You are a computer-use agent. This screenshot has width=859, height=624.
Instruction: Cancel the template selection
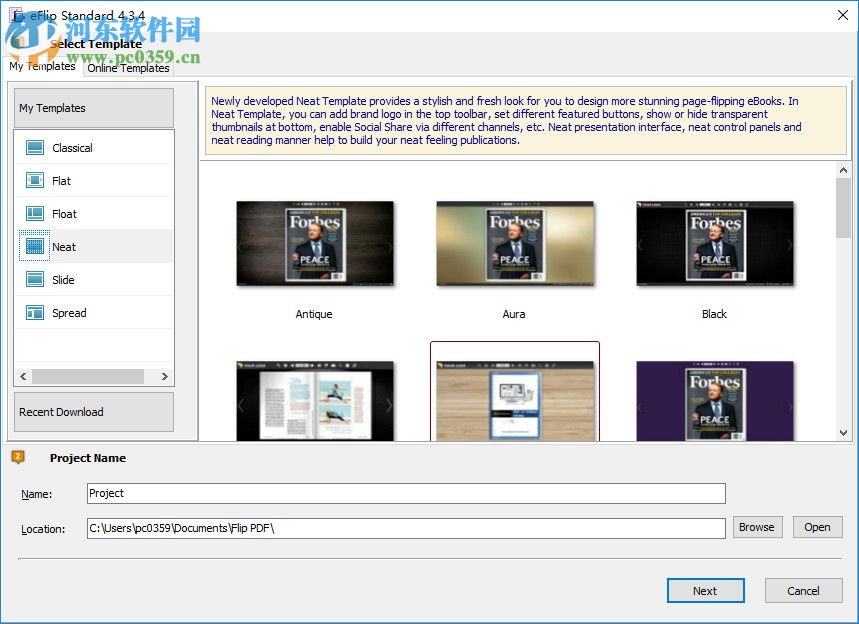pos(803,590)
